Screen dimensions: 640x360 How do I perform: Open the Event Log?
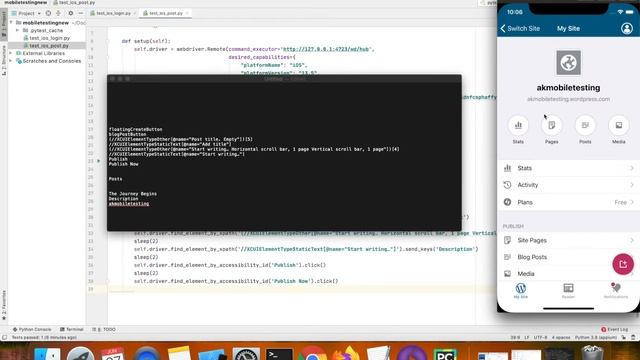point(614,329)
